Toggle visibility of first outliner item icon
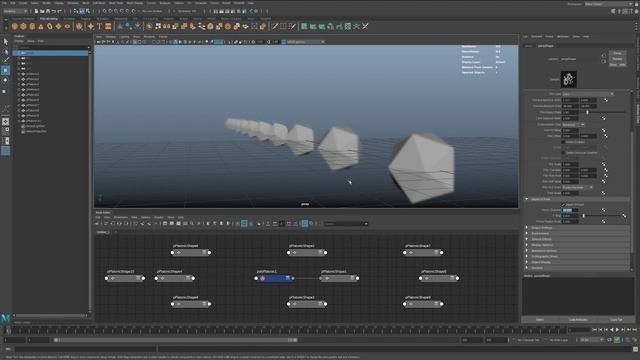The image size is (640, 360). (x=23, y=53)
